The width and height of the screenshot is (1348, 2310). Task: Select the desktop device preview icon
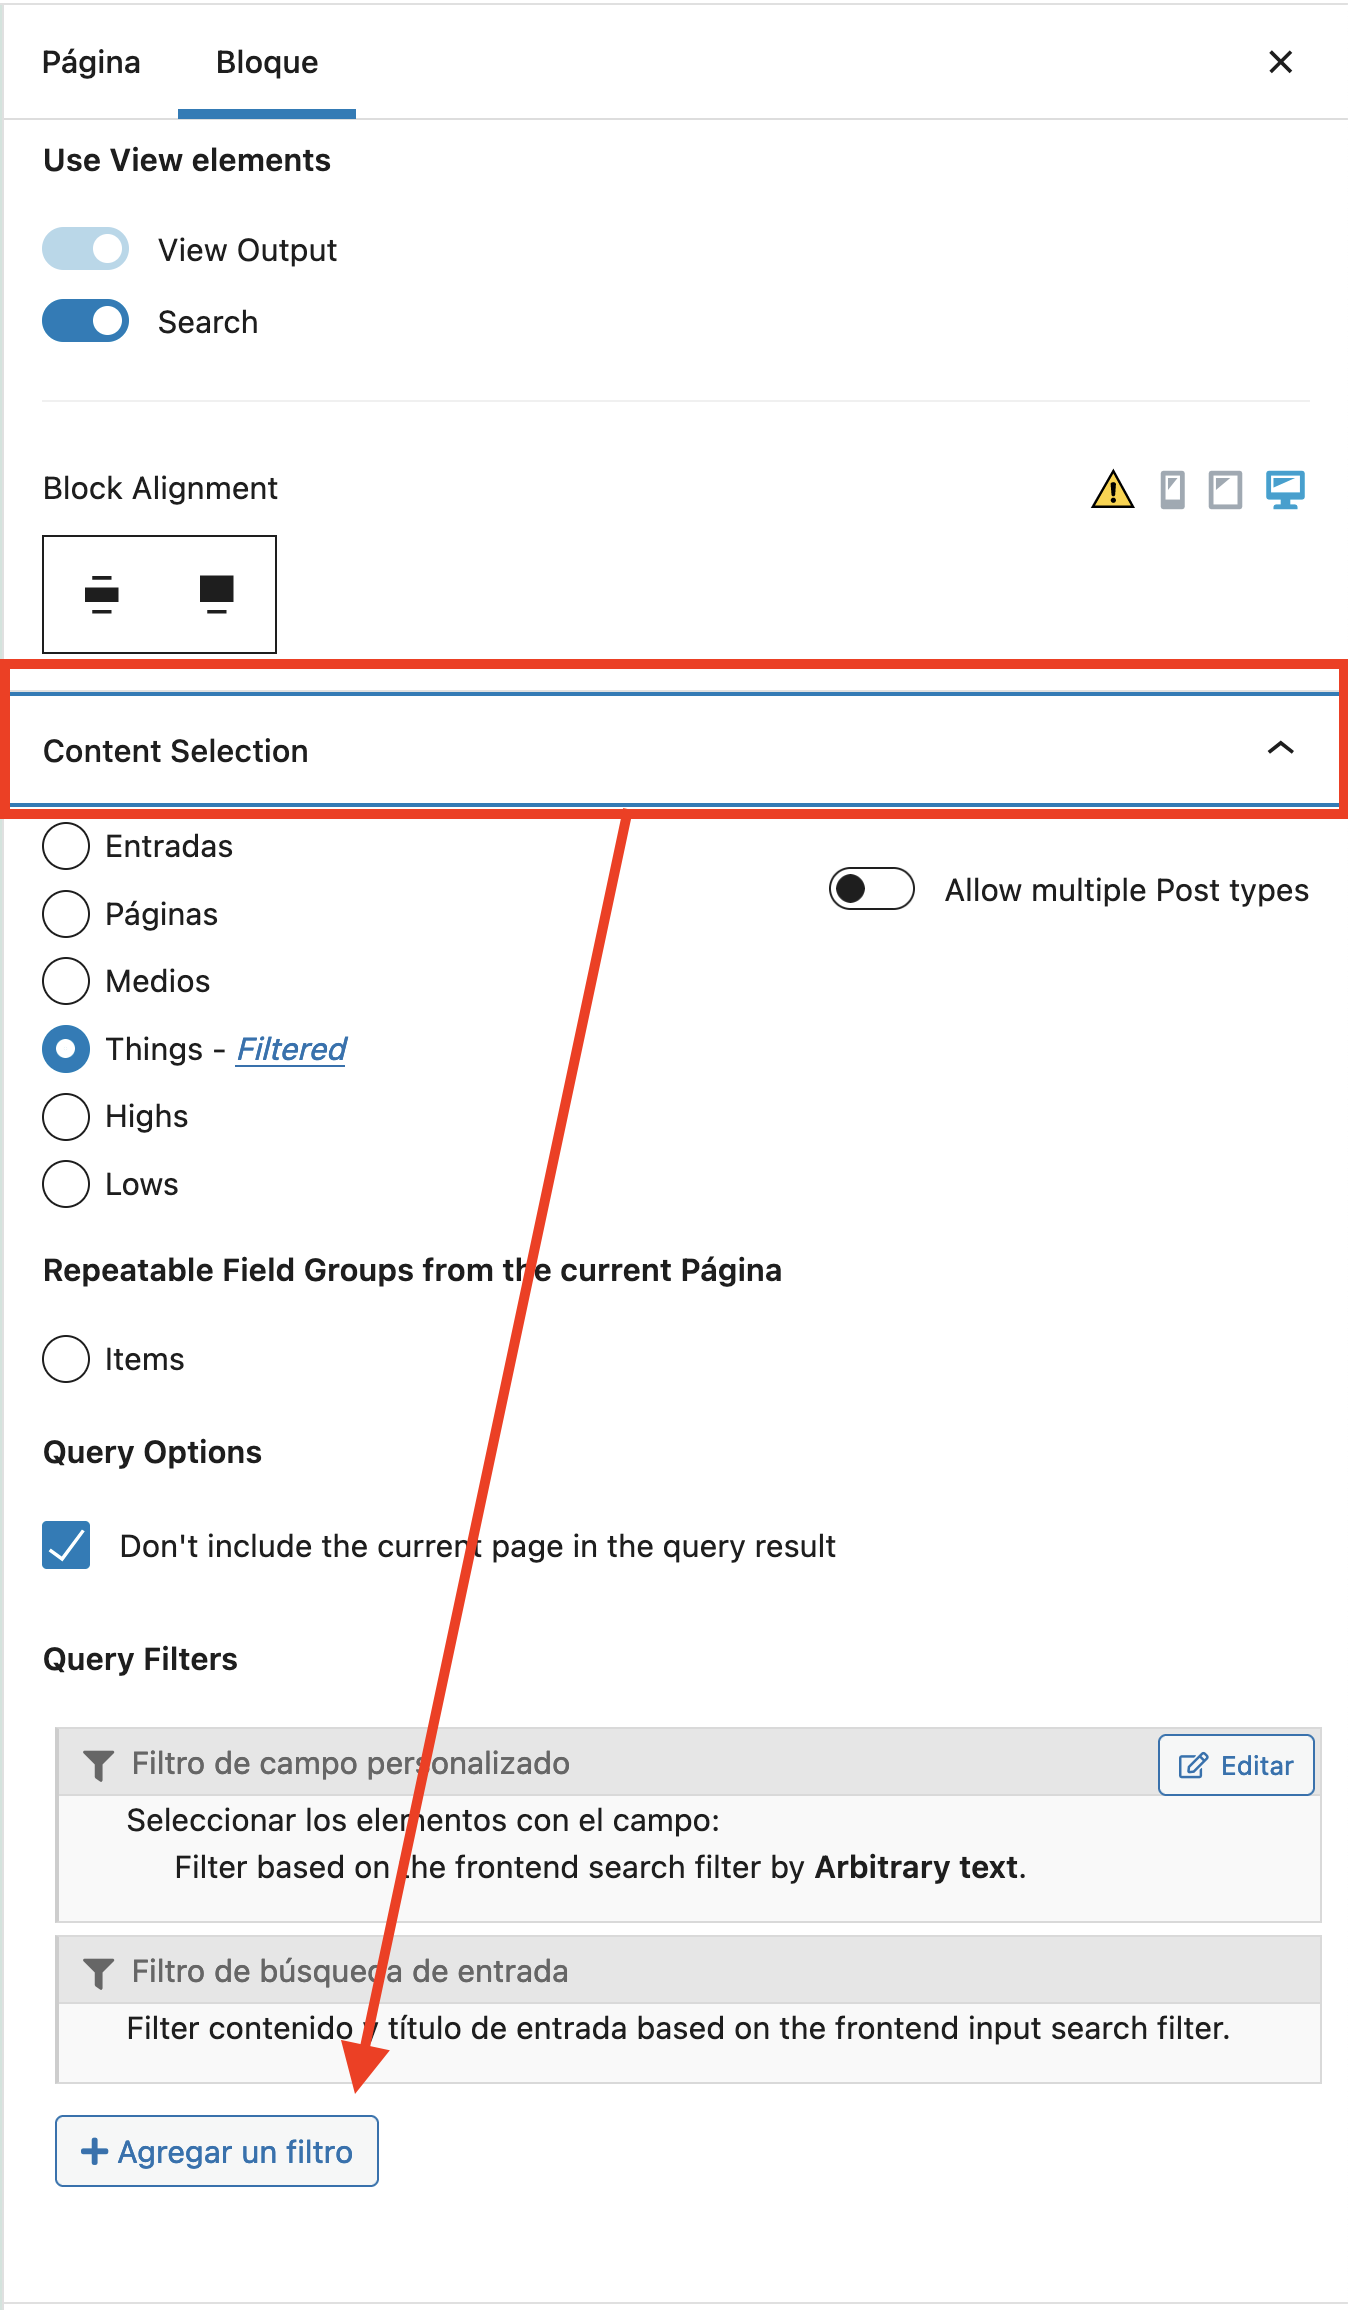click(x=1285, y=490)
